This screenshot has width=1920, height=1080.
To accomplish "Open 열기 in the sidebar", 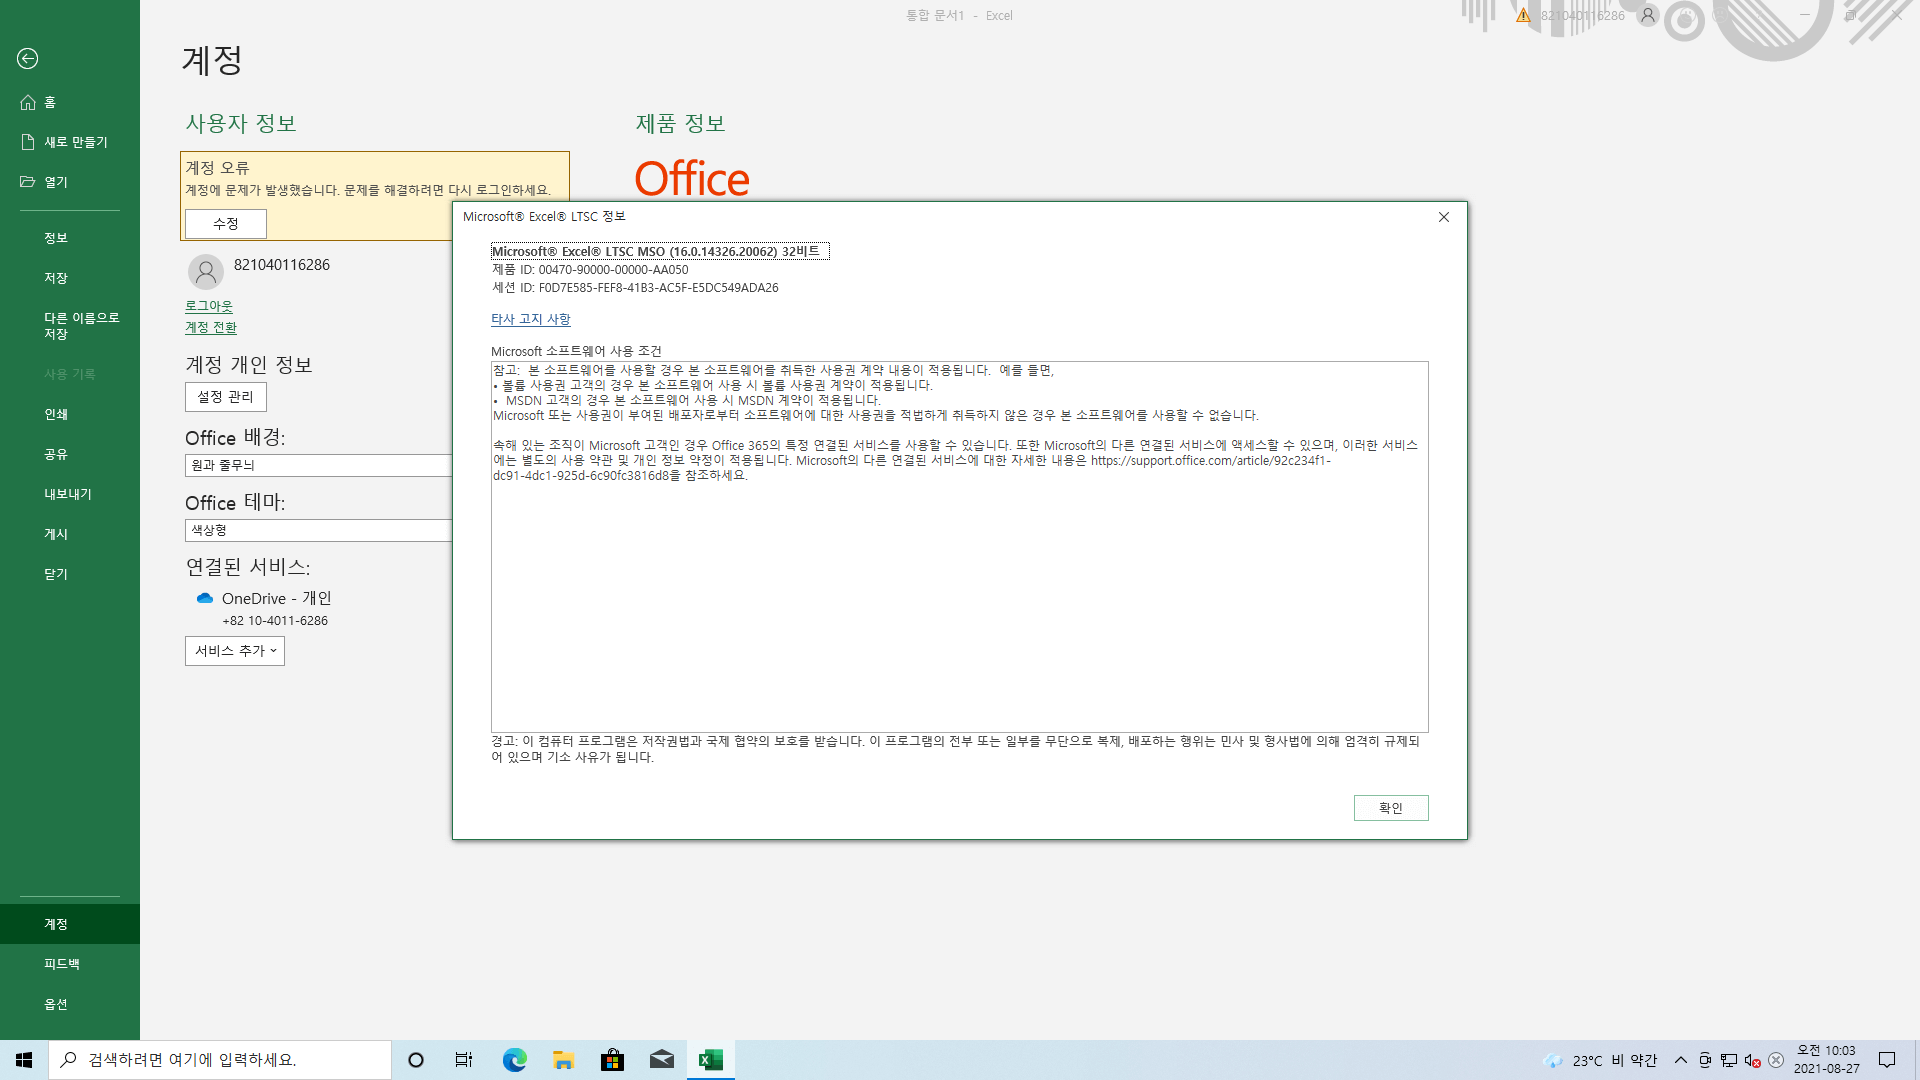I will tap(70, 182).
